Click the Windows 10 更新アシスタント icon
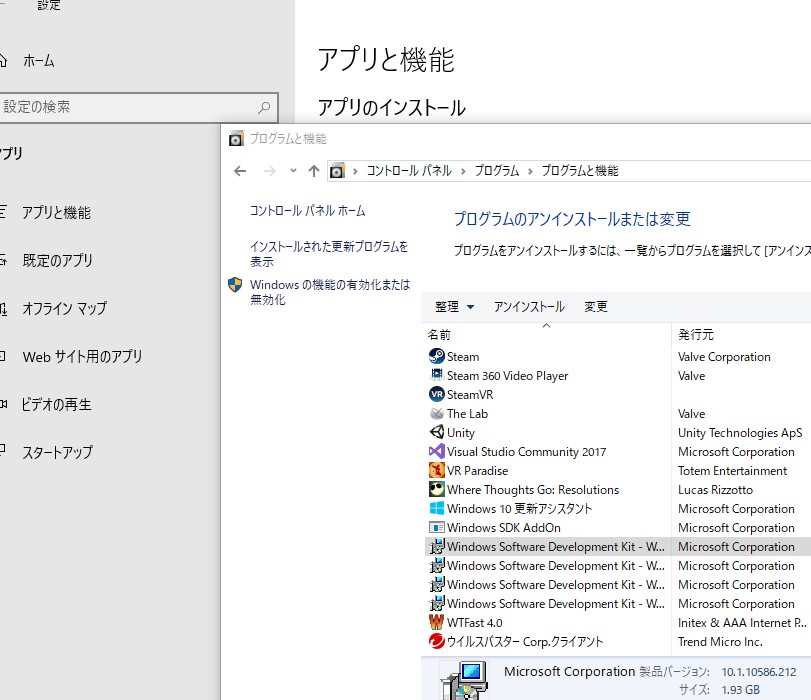 point(437,508)
